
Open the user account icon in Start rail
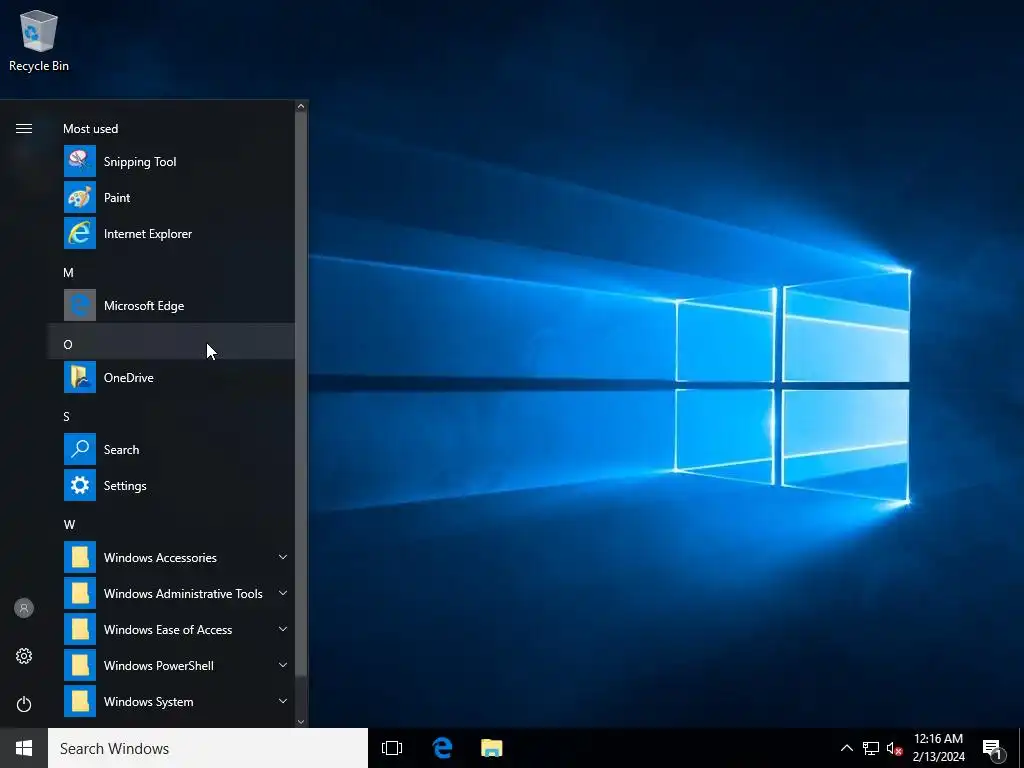[24, 608]
